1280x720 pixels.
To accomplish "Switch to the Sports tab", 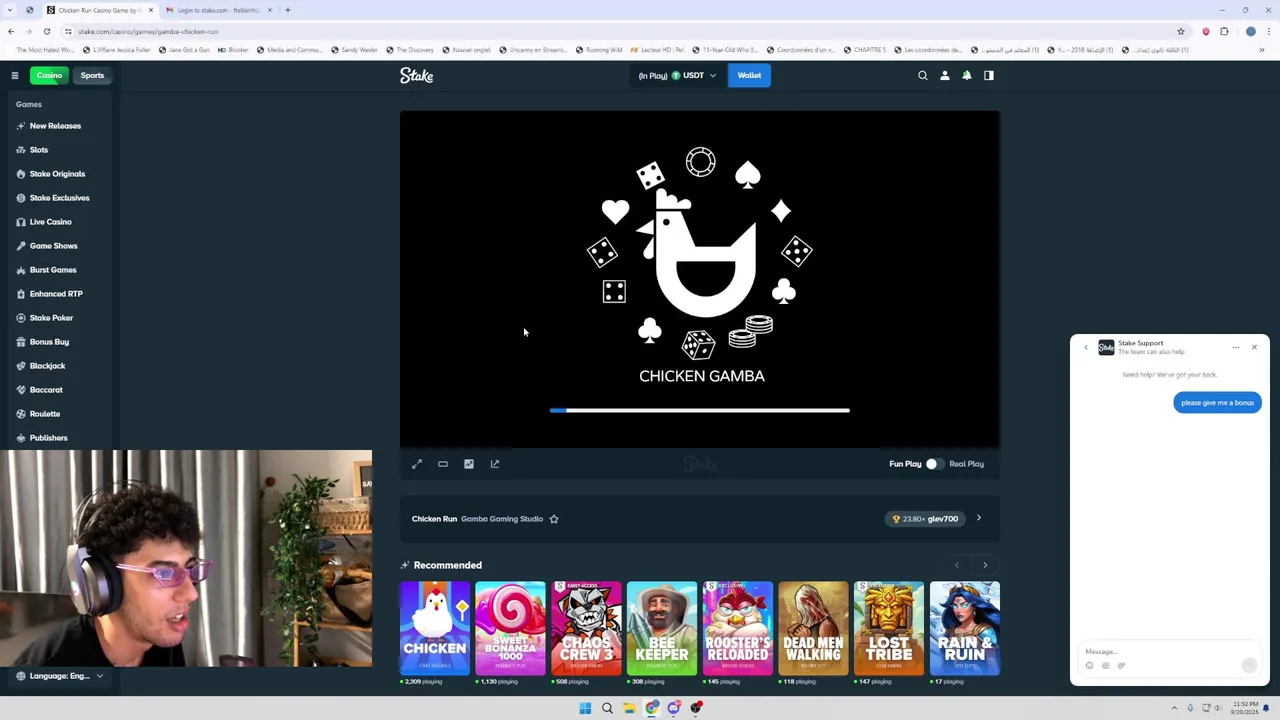I will click(x=92, y=75).
